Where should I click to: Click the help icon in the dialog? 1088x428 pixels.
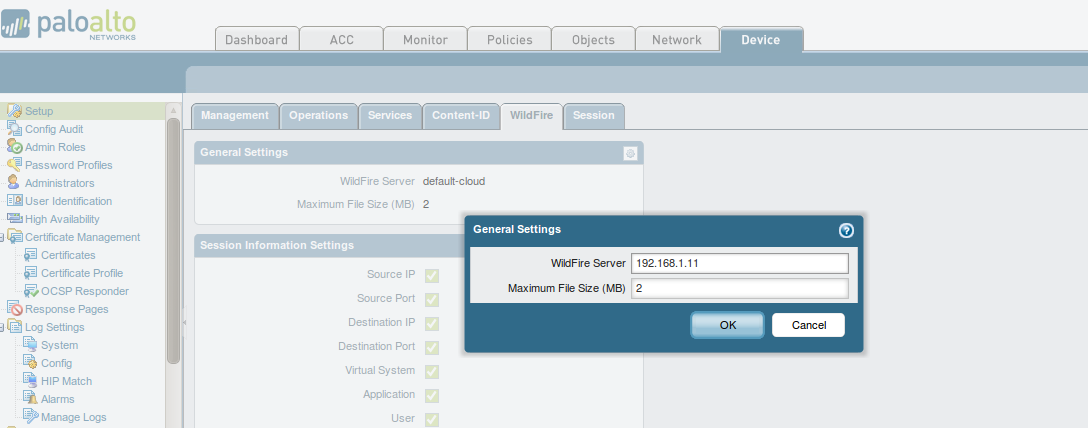pyautogui.click(x=846, y=230)
